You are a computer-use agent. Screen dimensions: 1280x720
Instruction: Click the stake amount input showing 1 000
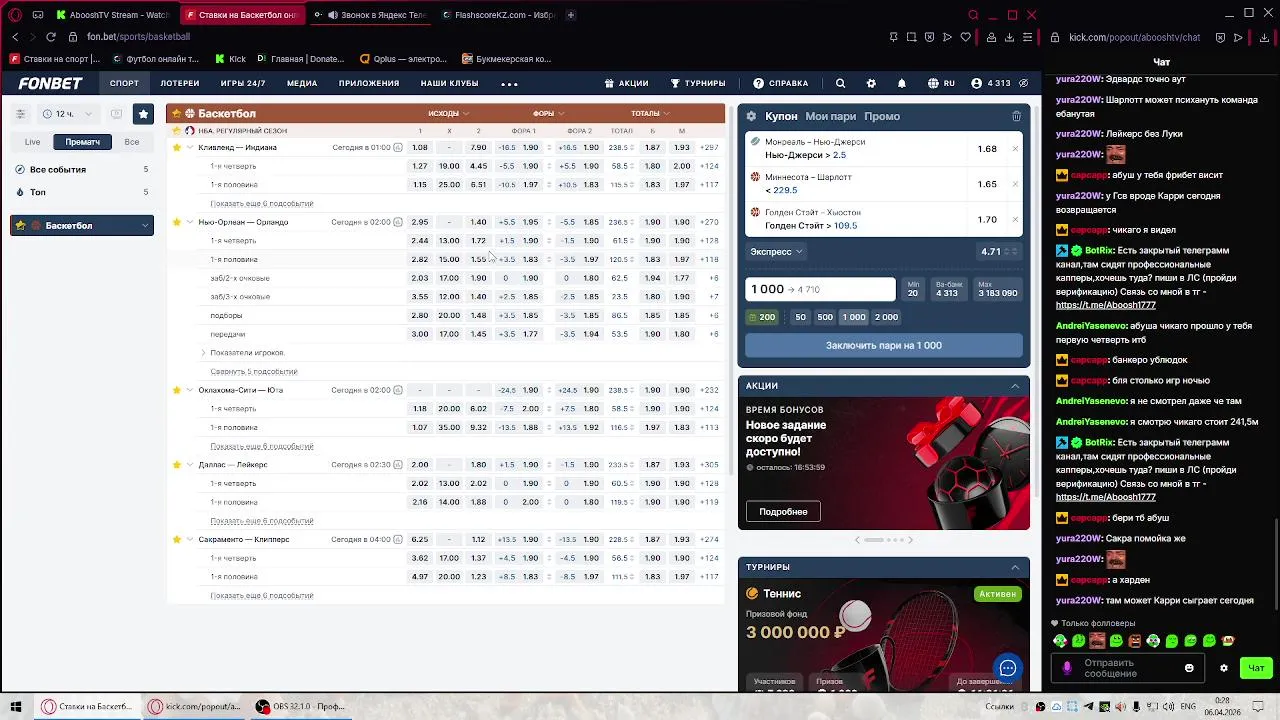[820, 289]
